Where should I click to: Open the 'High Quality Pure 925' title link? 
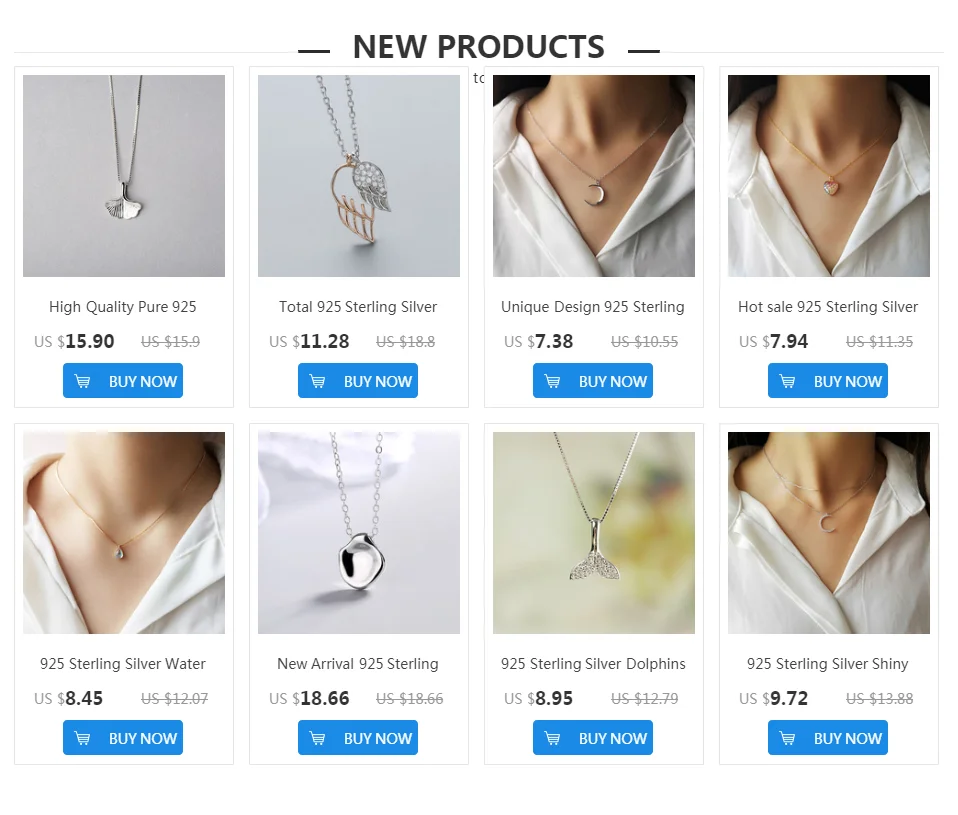[123, 307]
